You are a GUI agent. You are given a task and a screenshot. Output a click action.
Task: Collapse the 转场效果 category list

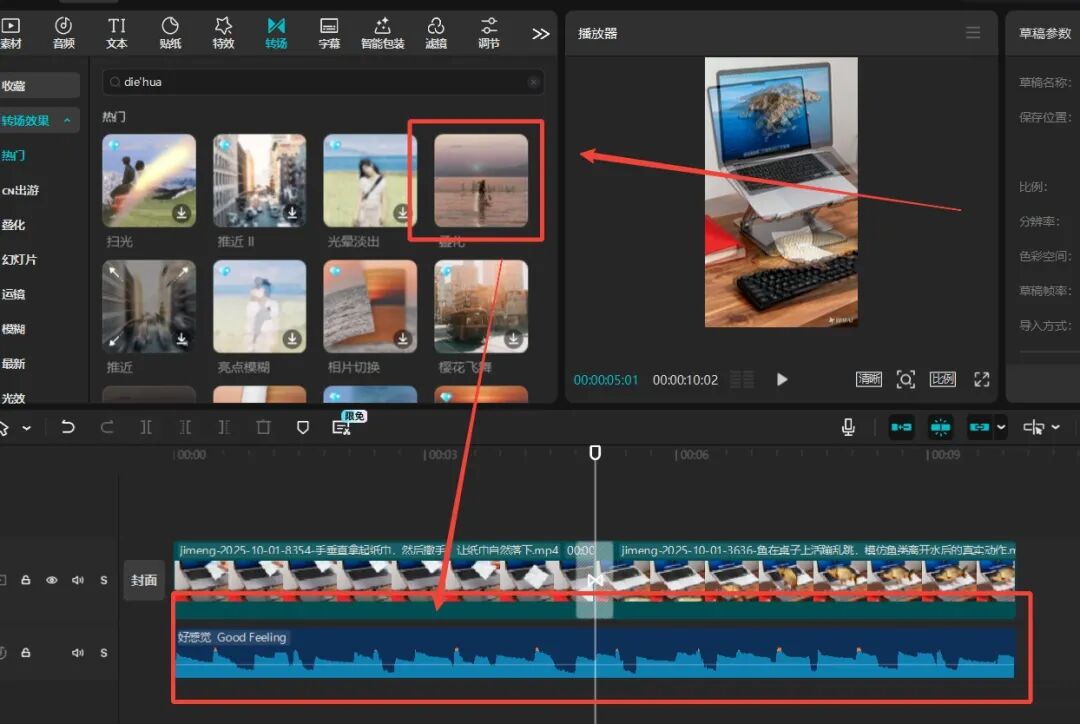67,120
